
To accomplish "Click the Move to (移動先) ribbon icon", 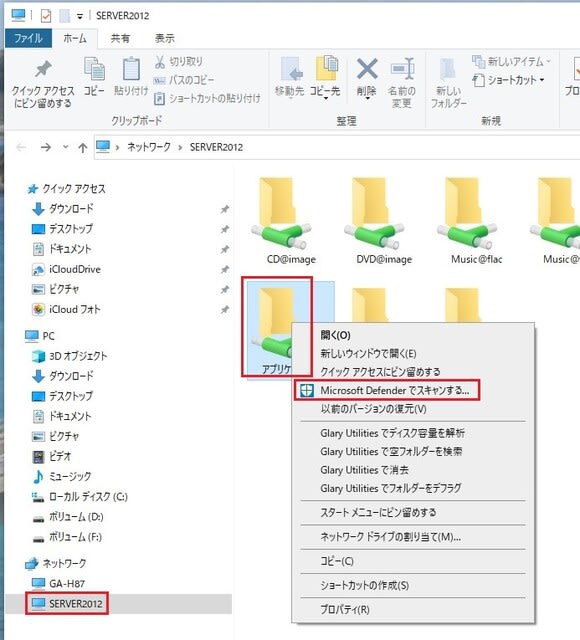I will tap(290, 69).
